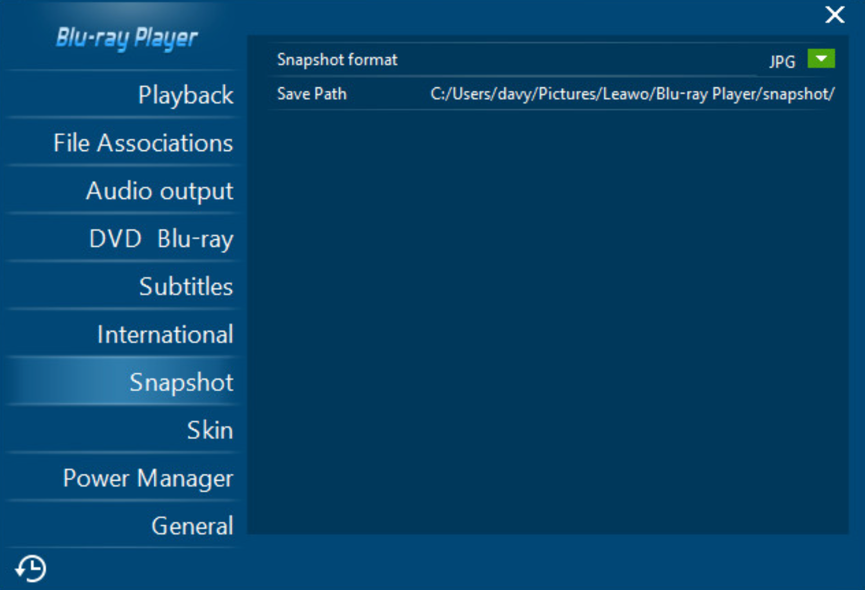This screenshot has height=590, width=865.
Task: Select the highlighted Snapshot section
Action: tap(181, 383)
